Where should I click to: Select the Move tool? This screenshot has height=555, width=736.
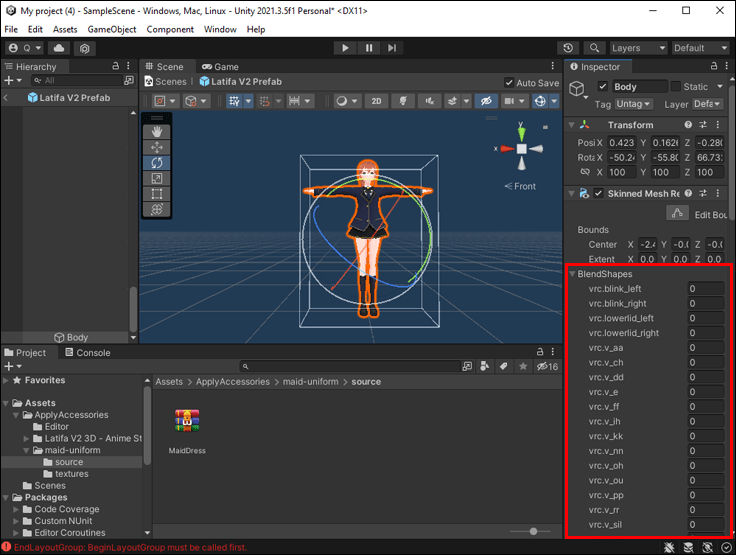(157, 147)
